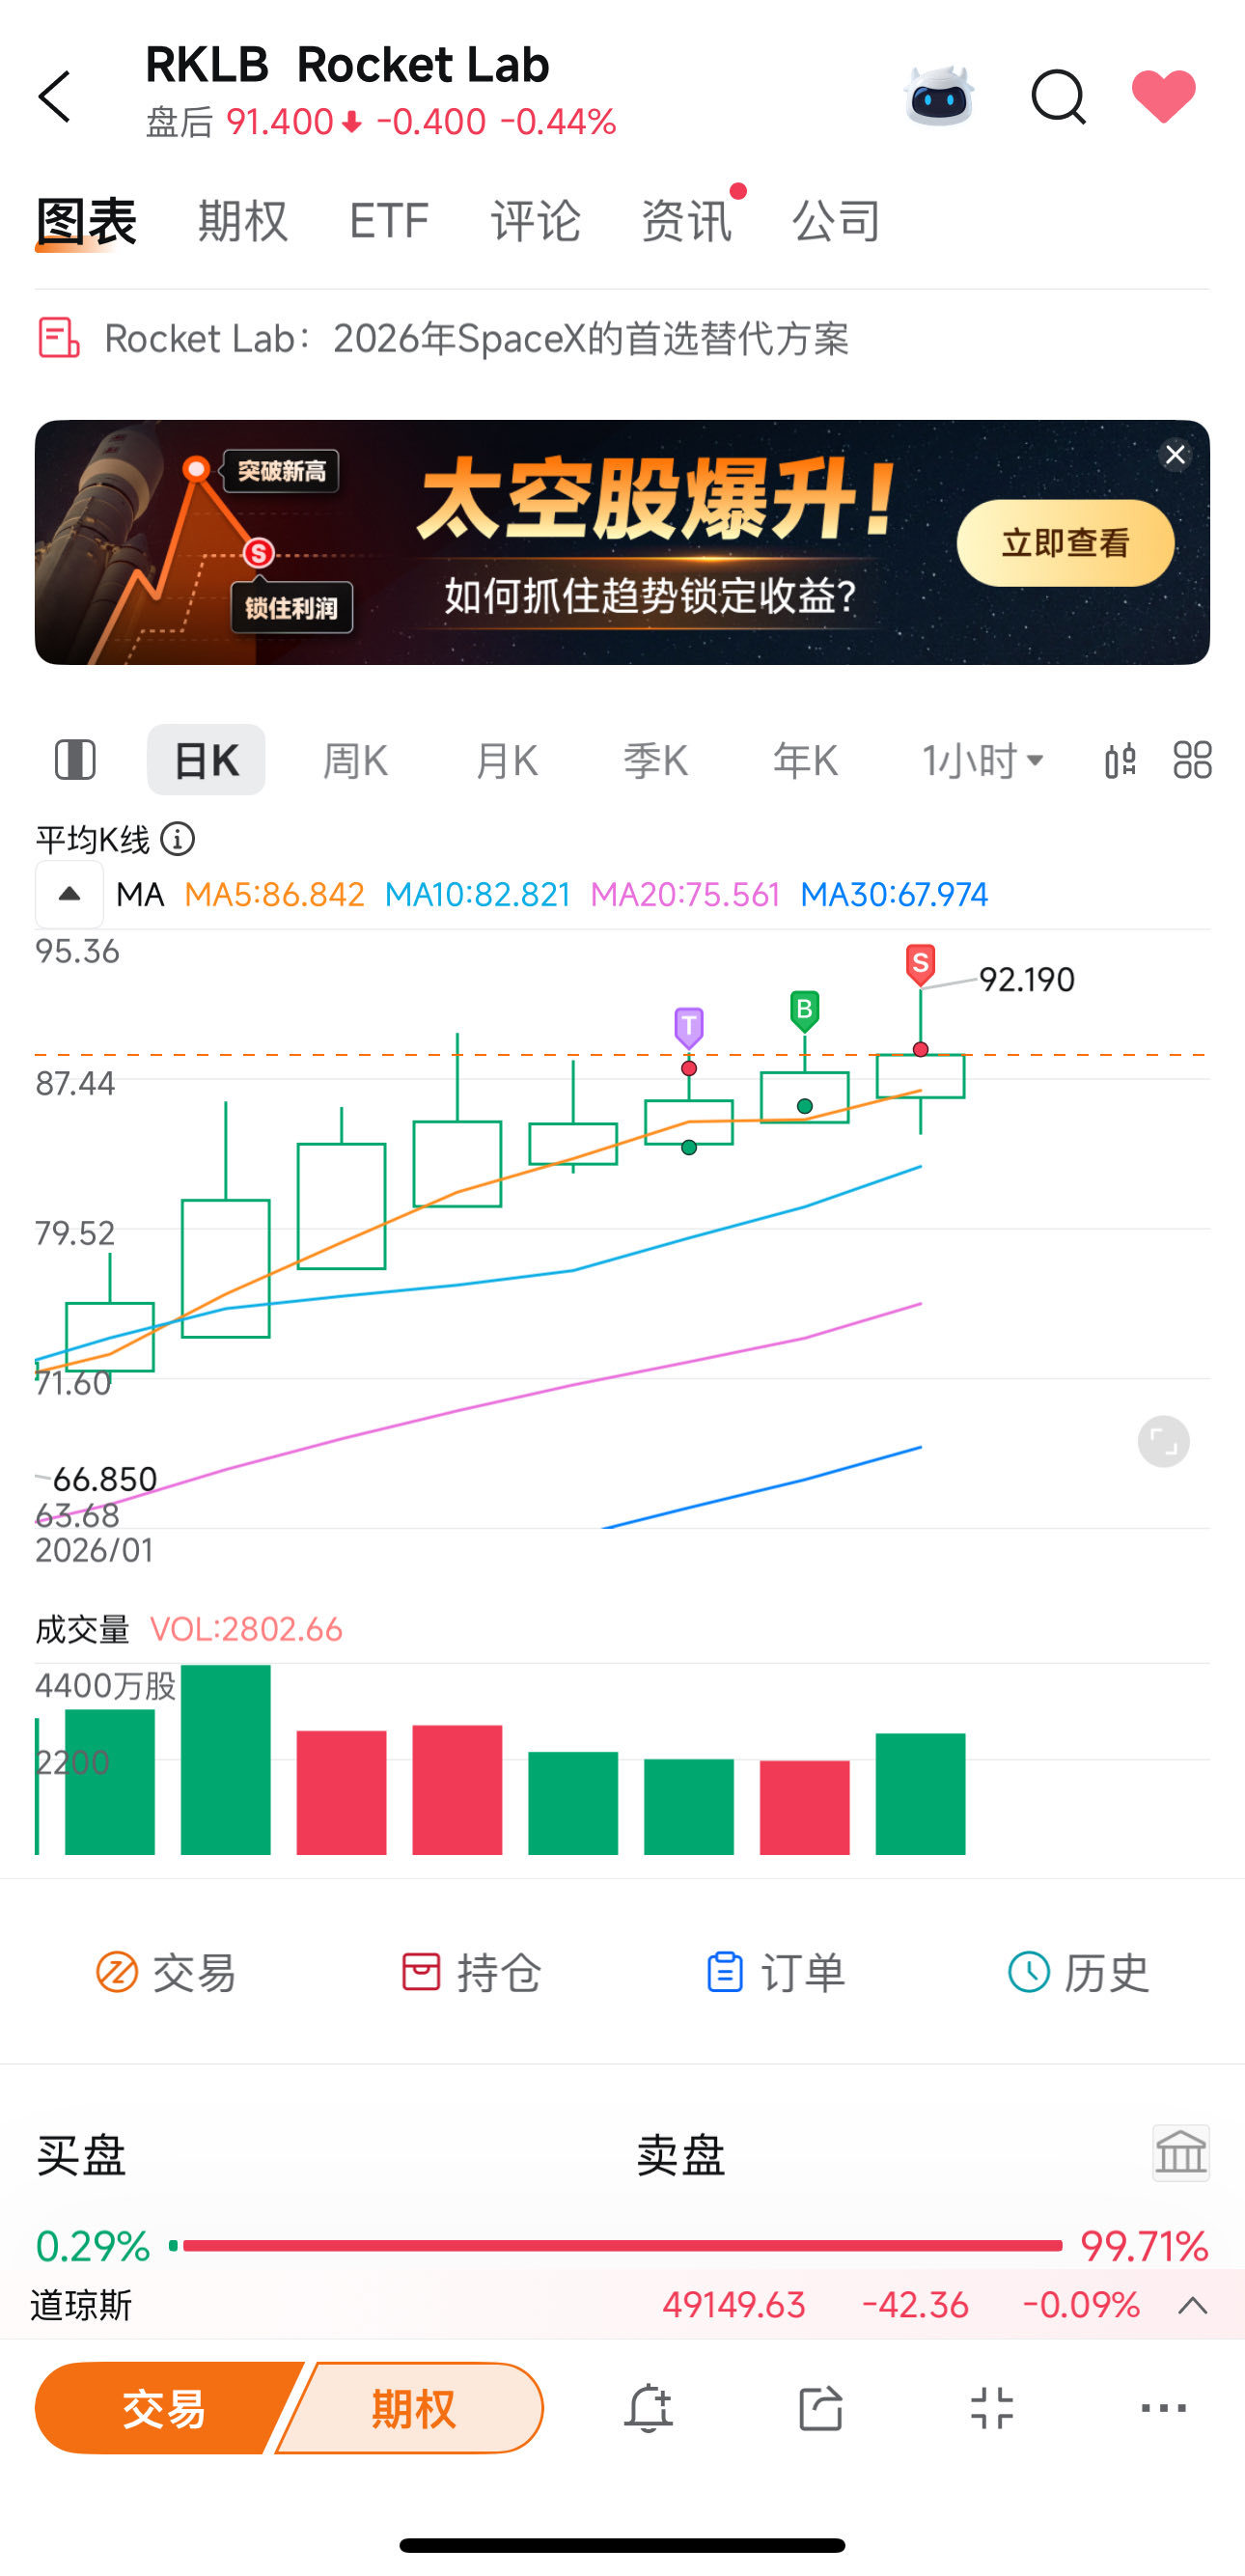
Task: Tap the back arrow icon
Action: click(x=55, y=97)
